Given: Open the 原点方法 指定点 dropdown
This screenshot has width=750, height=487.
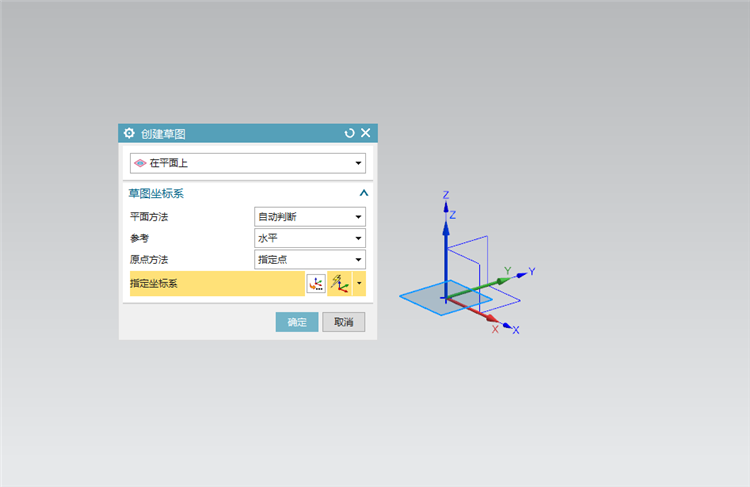Looking at the screenshot, I should point(310,260).
